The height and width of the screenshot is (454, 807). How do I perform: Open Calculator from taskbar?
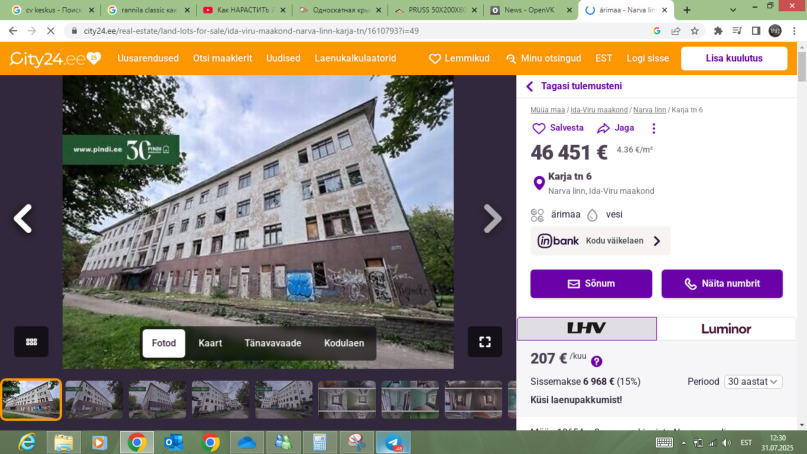click(x=320, y=442)
